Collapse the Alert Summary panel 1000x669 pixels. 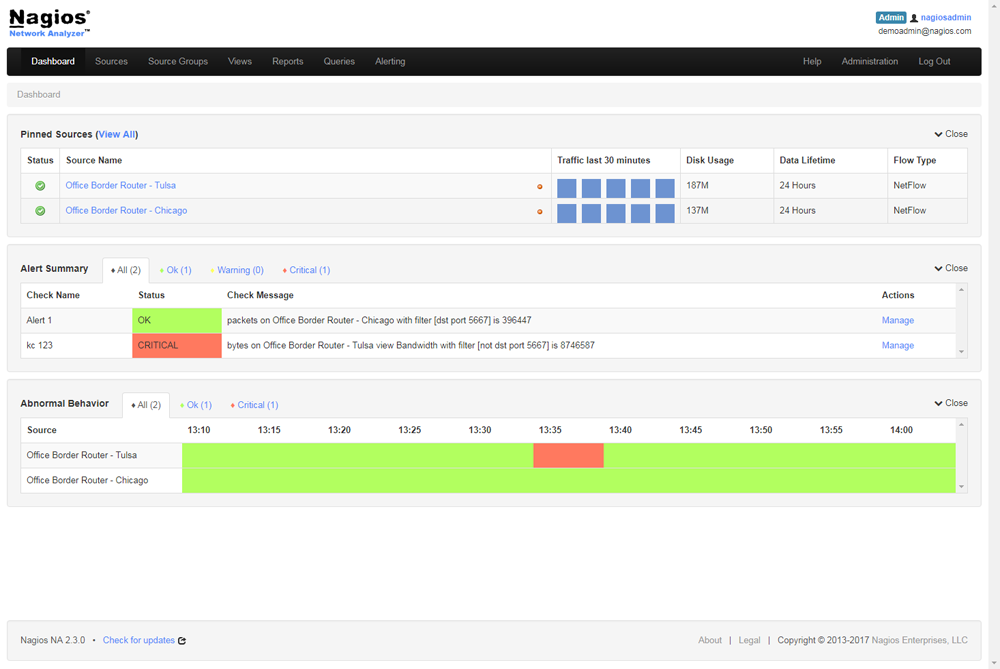950,269
